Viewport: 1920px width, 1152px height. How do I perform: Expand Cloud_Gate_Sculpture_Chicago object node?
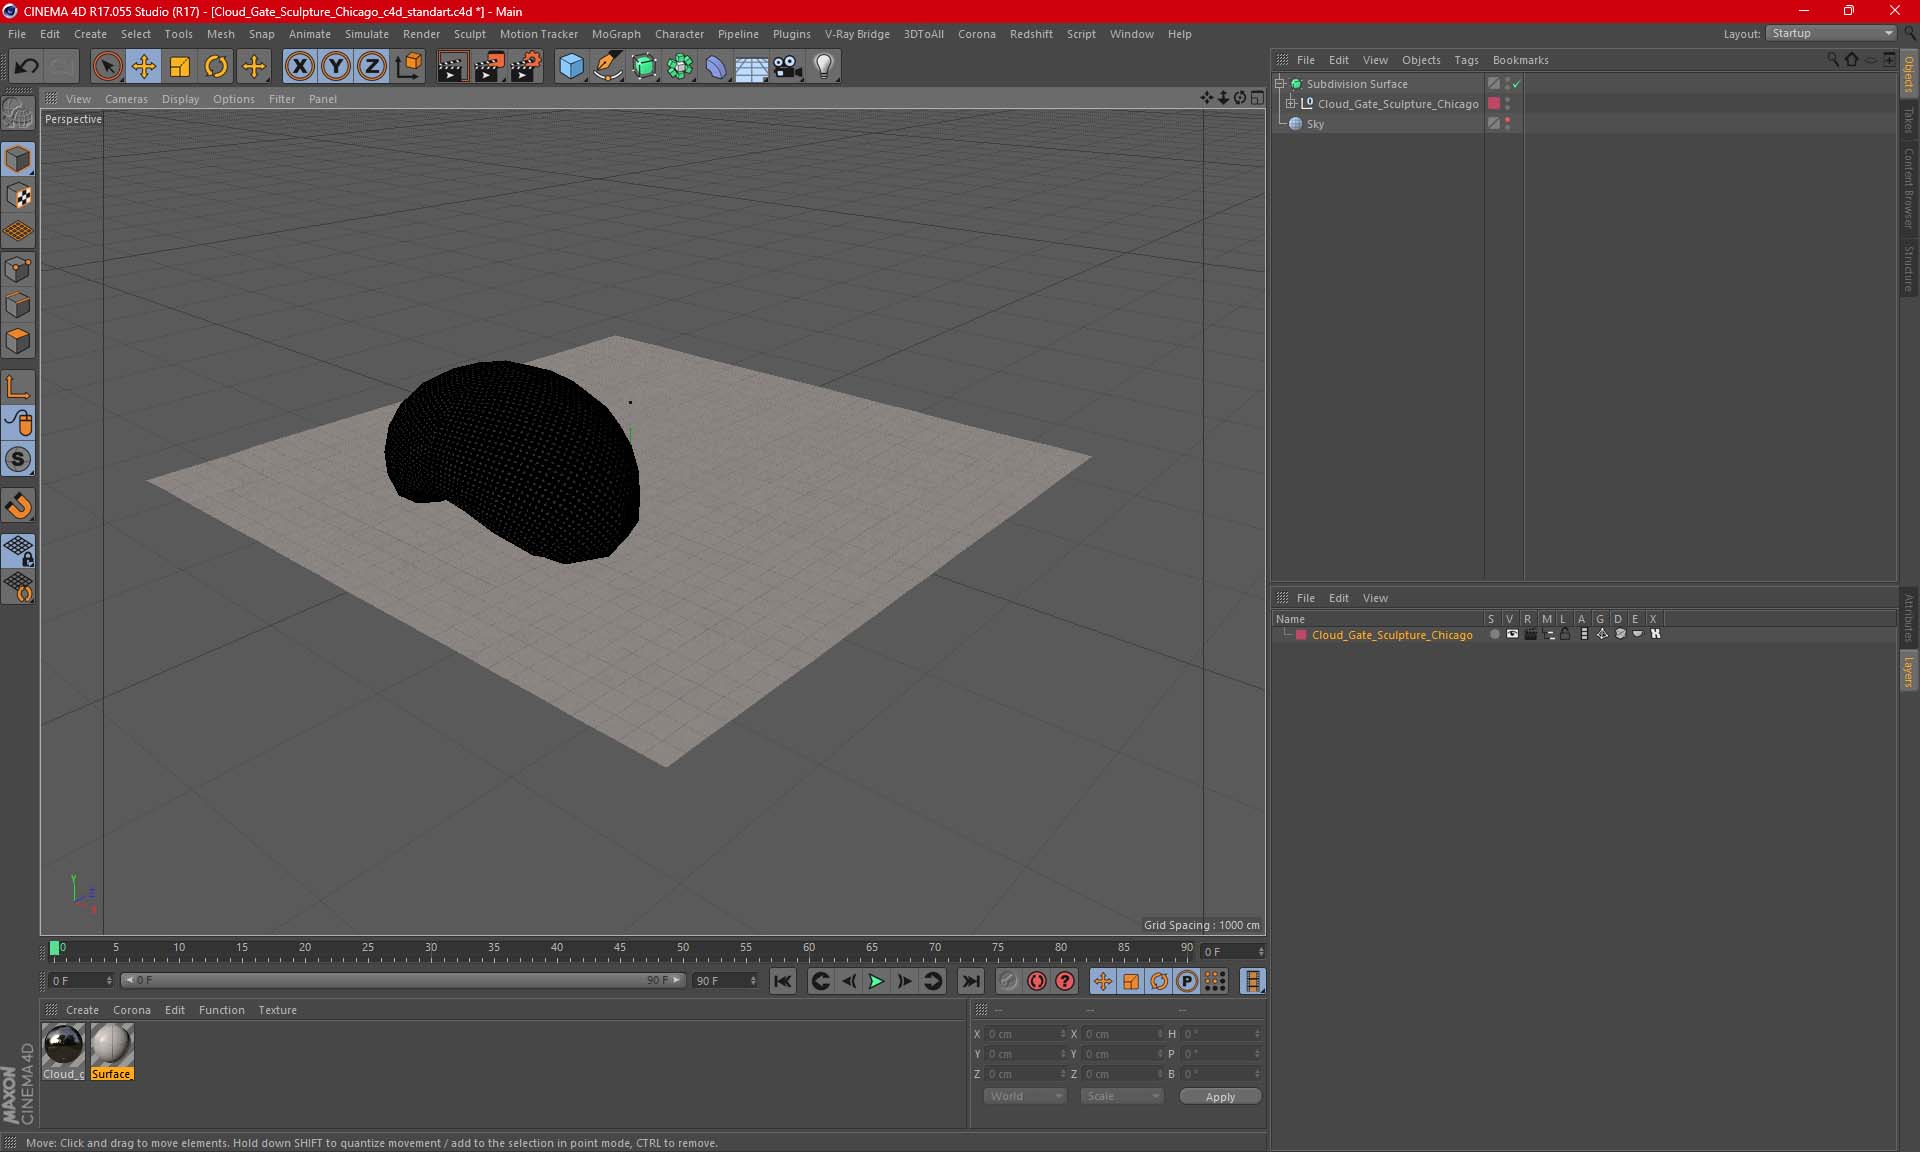[1291, 104]
